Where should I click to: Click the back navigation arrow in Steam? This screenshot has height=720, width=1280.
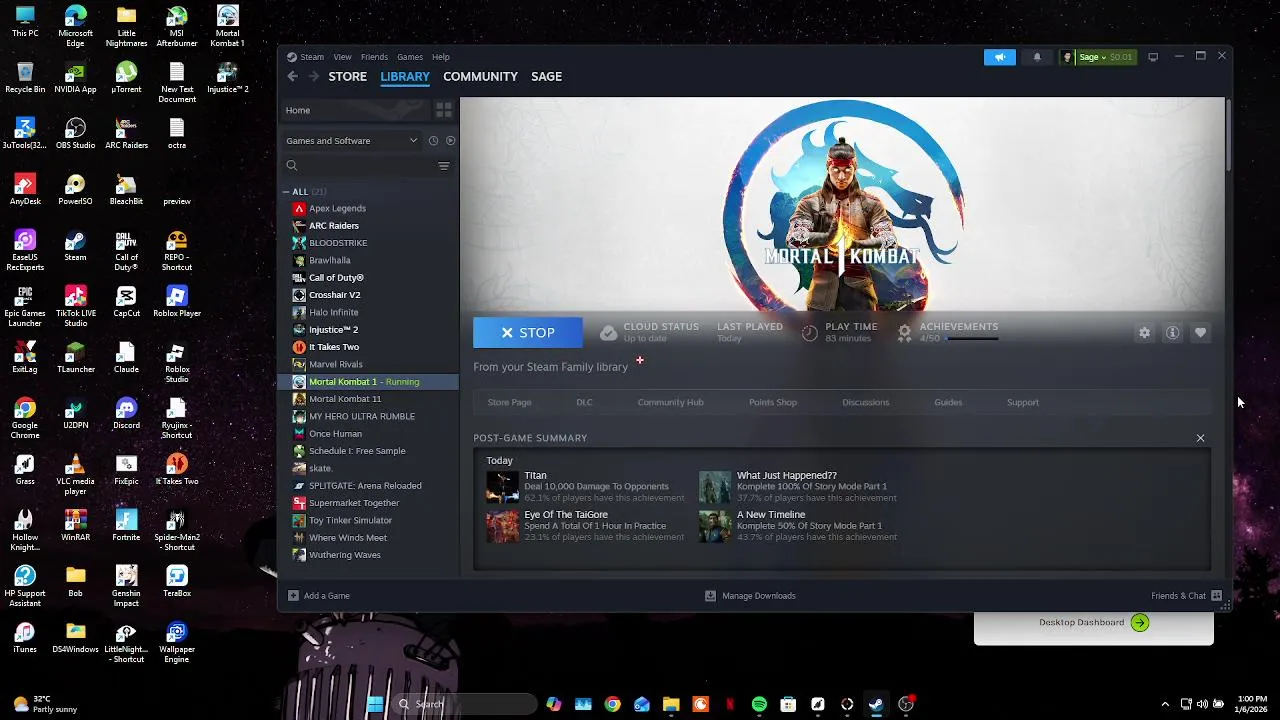[292, 76]
